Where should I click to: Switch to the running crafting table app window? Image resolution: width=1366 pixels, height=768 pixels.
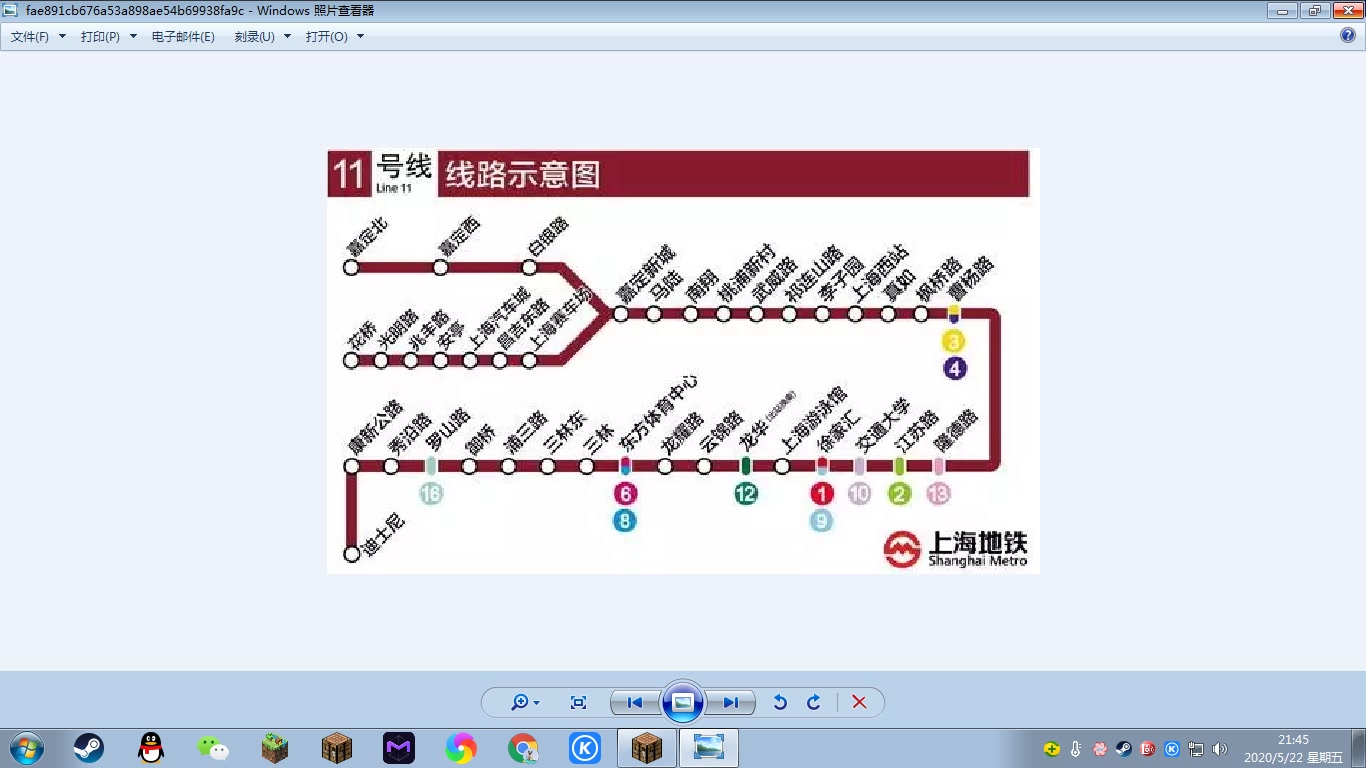tap(647, 748)
